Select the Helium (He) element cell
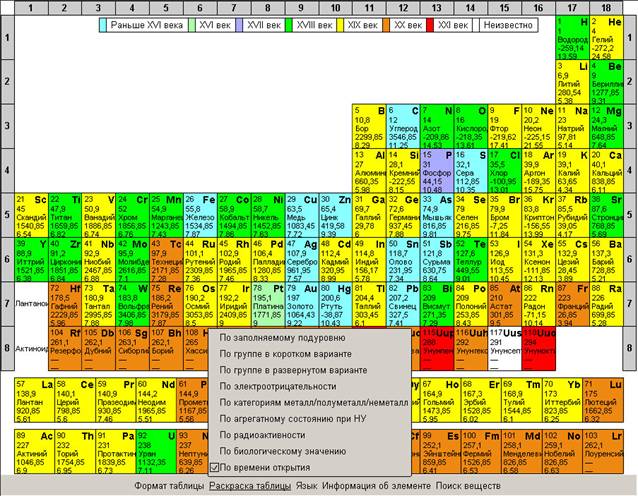This screenshot has height=496, width=638. tap(606, 37)
